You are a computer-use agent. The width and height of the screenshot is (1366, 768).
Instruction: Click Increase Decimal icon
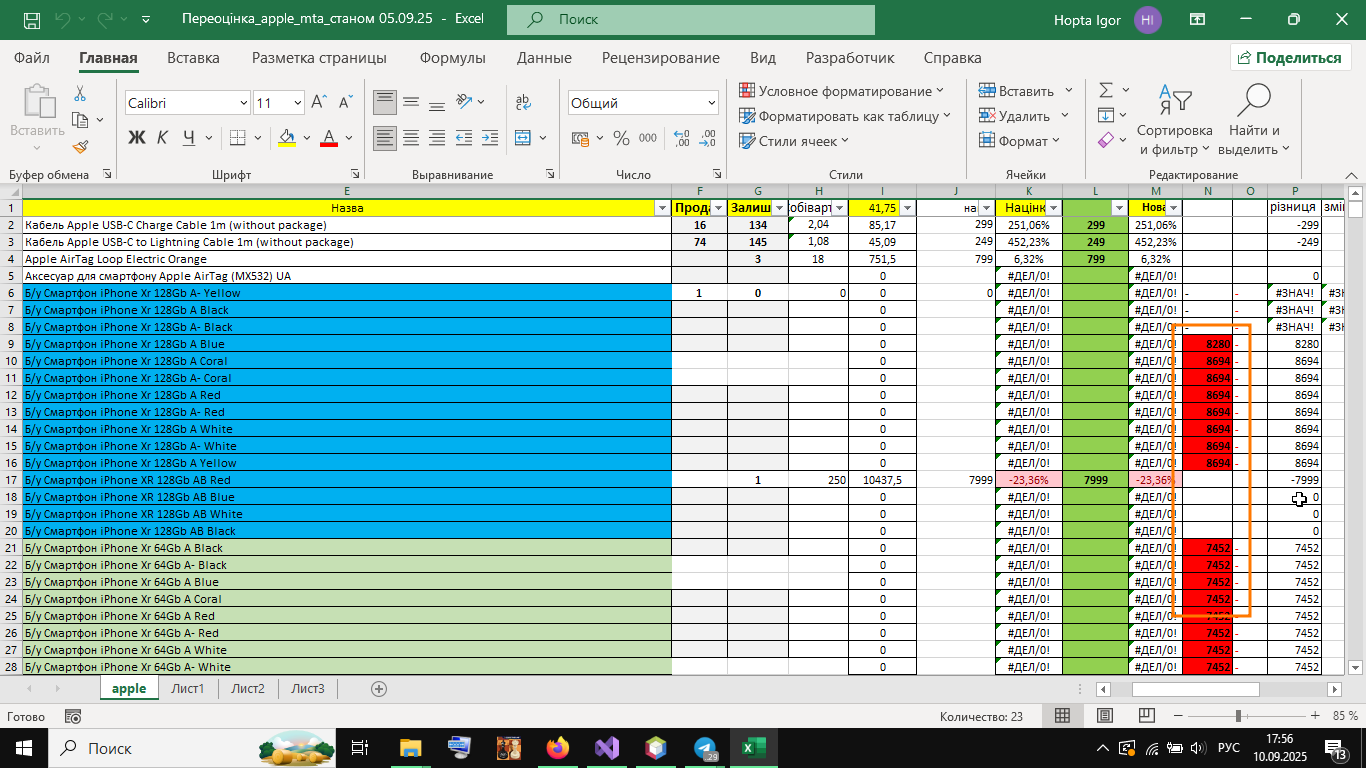682,138
